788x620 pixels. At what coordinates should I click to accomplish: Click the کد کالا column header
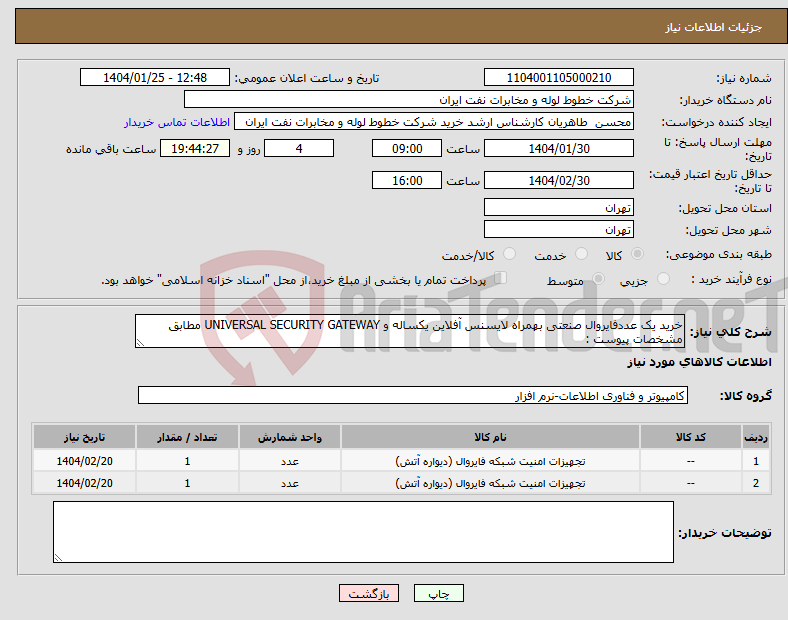691,437
